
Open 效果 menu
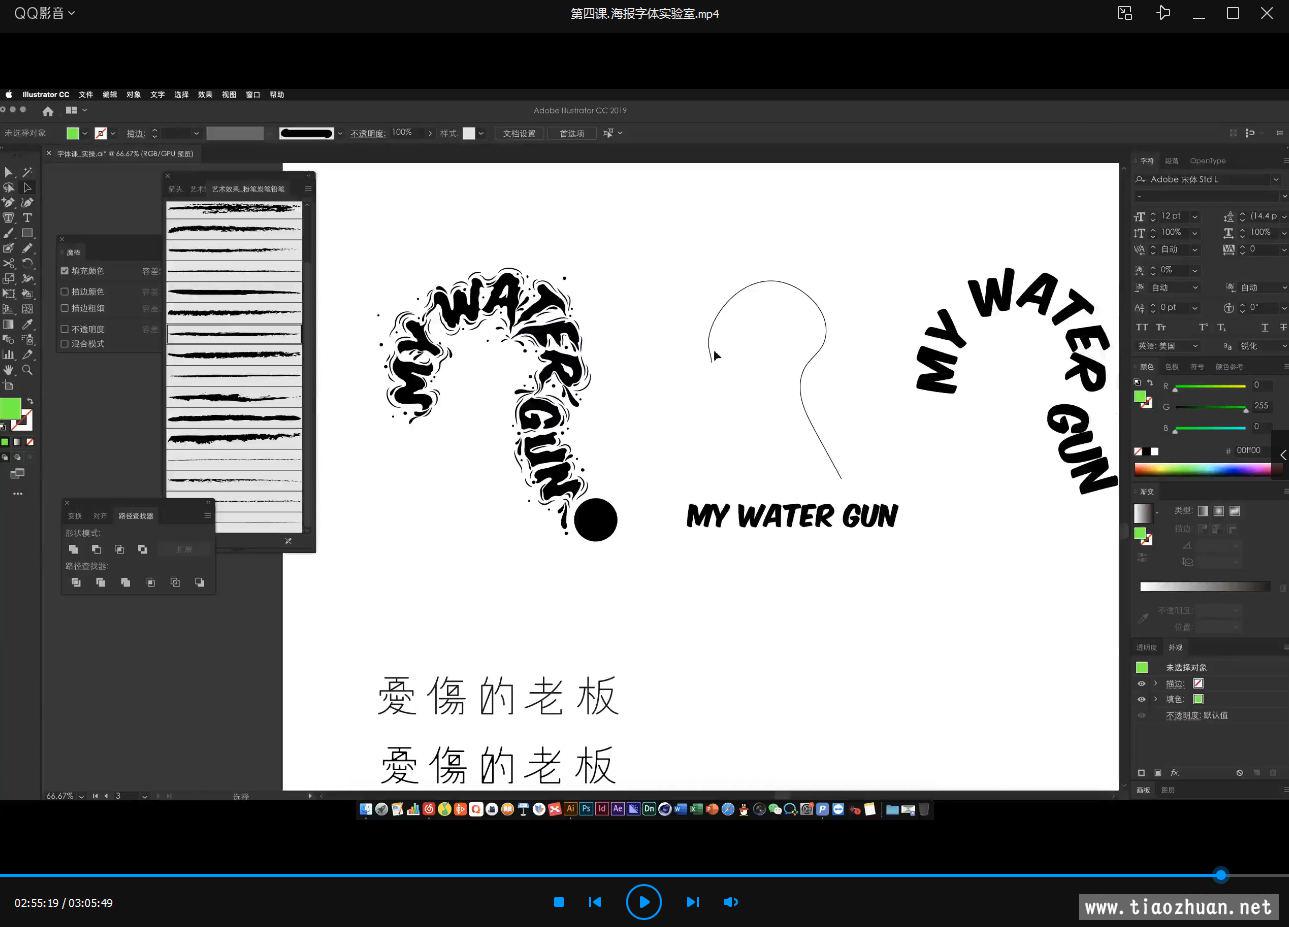point(205,95)
